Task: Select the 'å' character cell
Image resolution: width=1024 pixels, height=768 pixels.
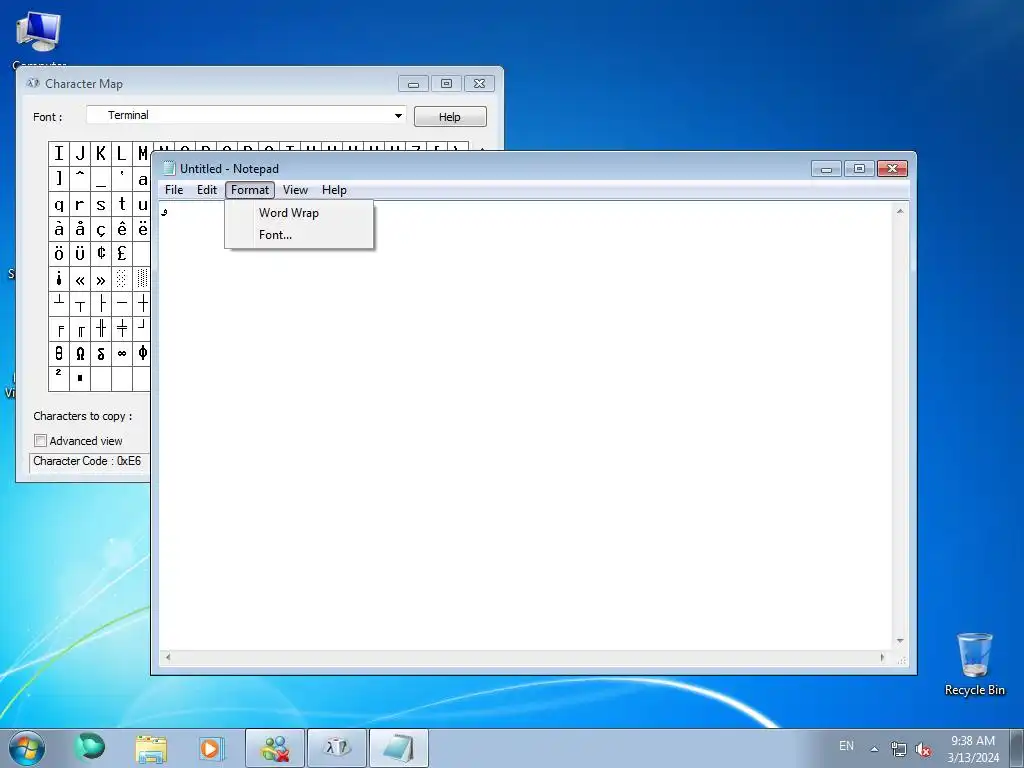Action: [80, 229]
